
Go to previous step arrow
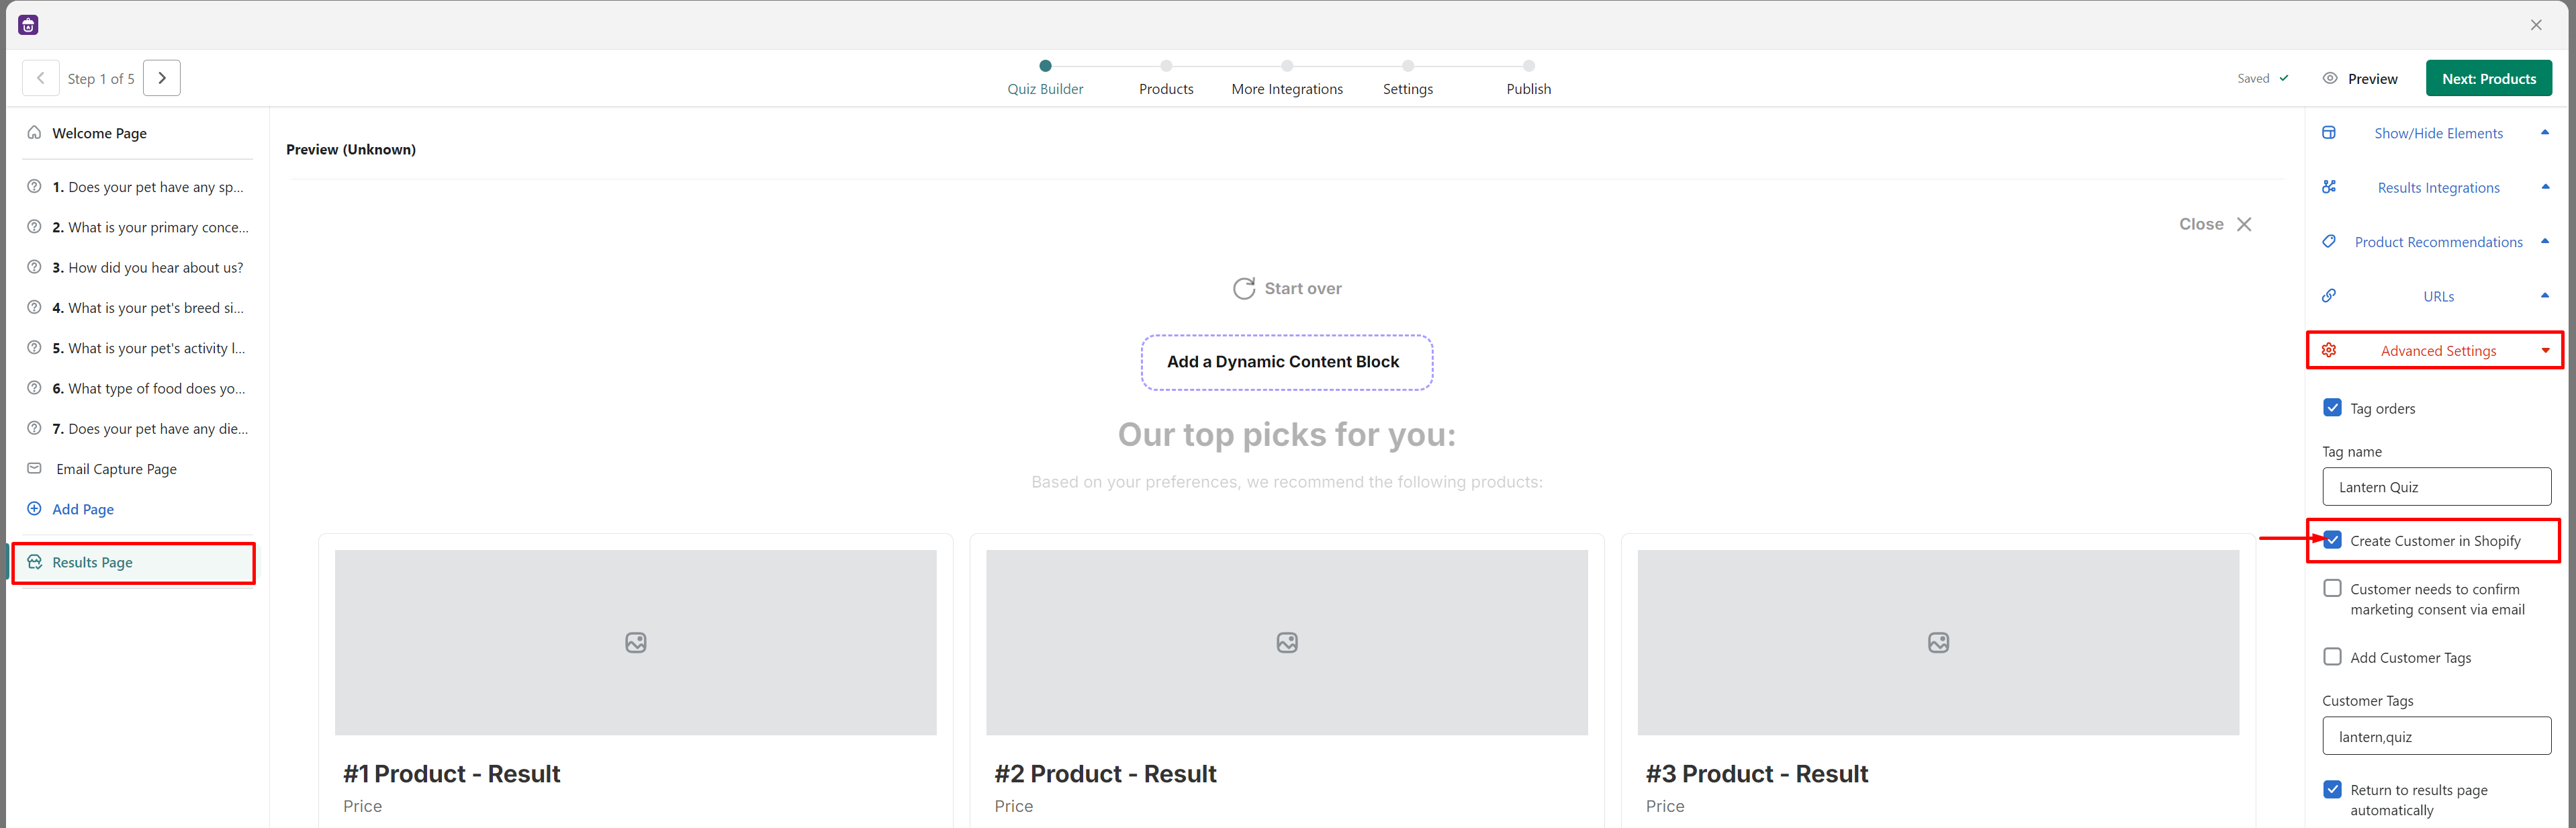tap(41, 78)
